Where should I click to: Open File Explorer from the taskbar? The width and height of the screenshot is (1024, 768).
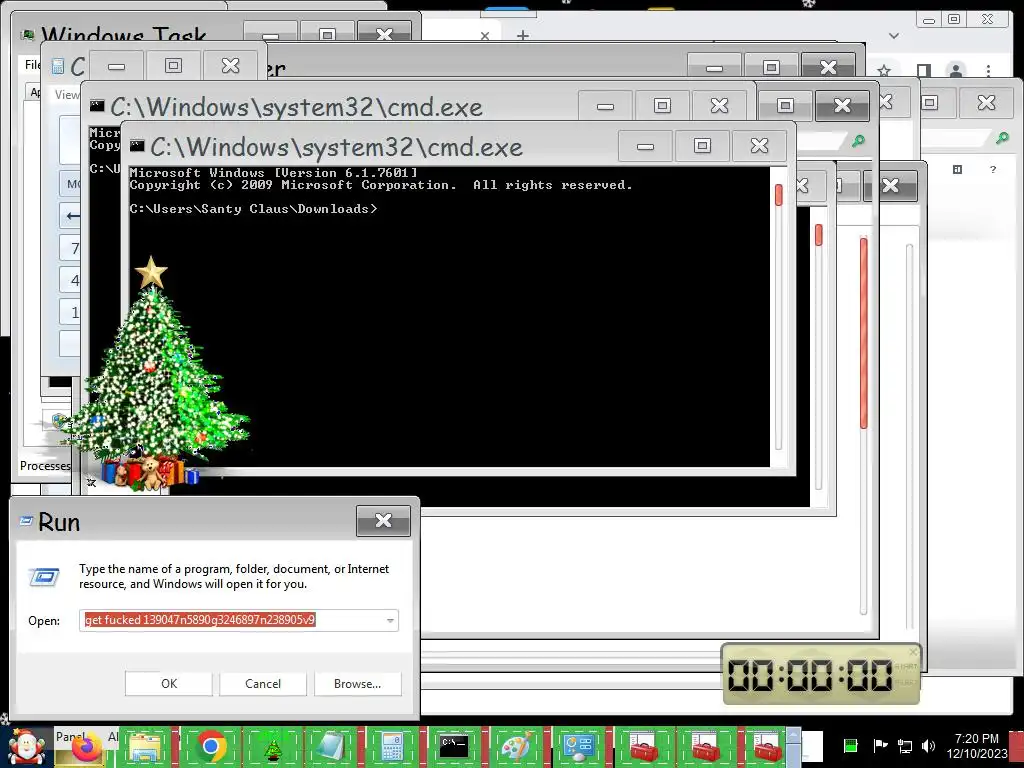[145, 747]
